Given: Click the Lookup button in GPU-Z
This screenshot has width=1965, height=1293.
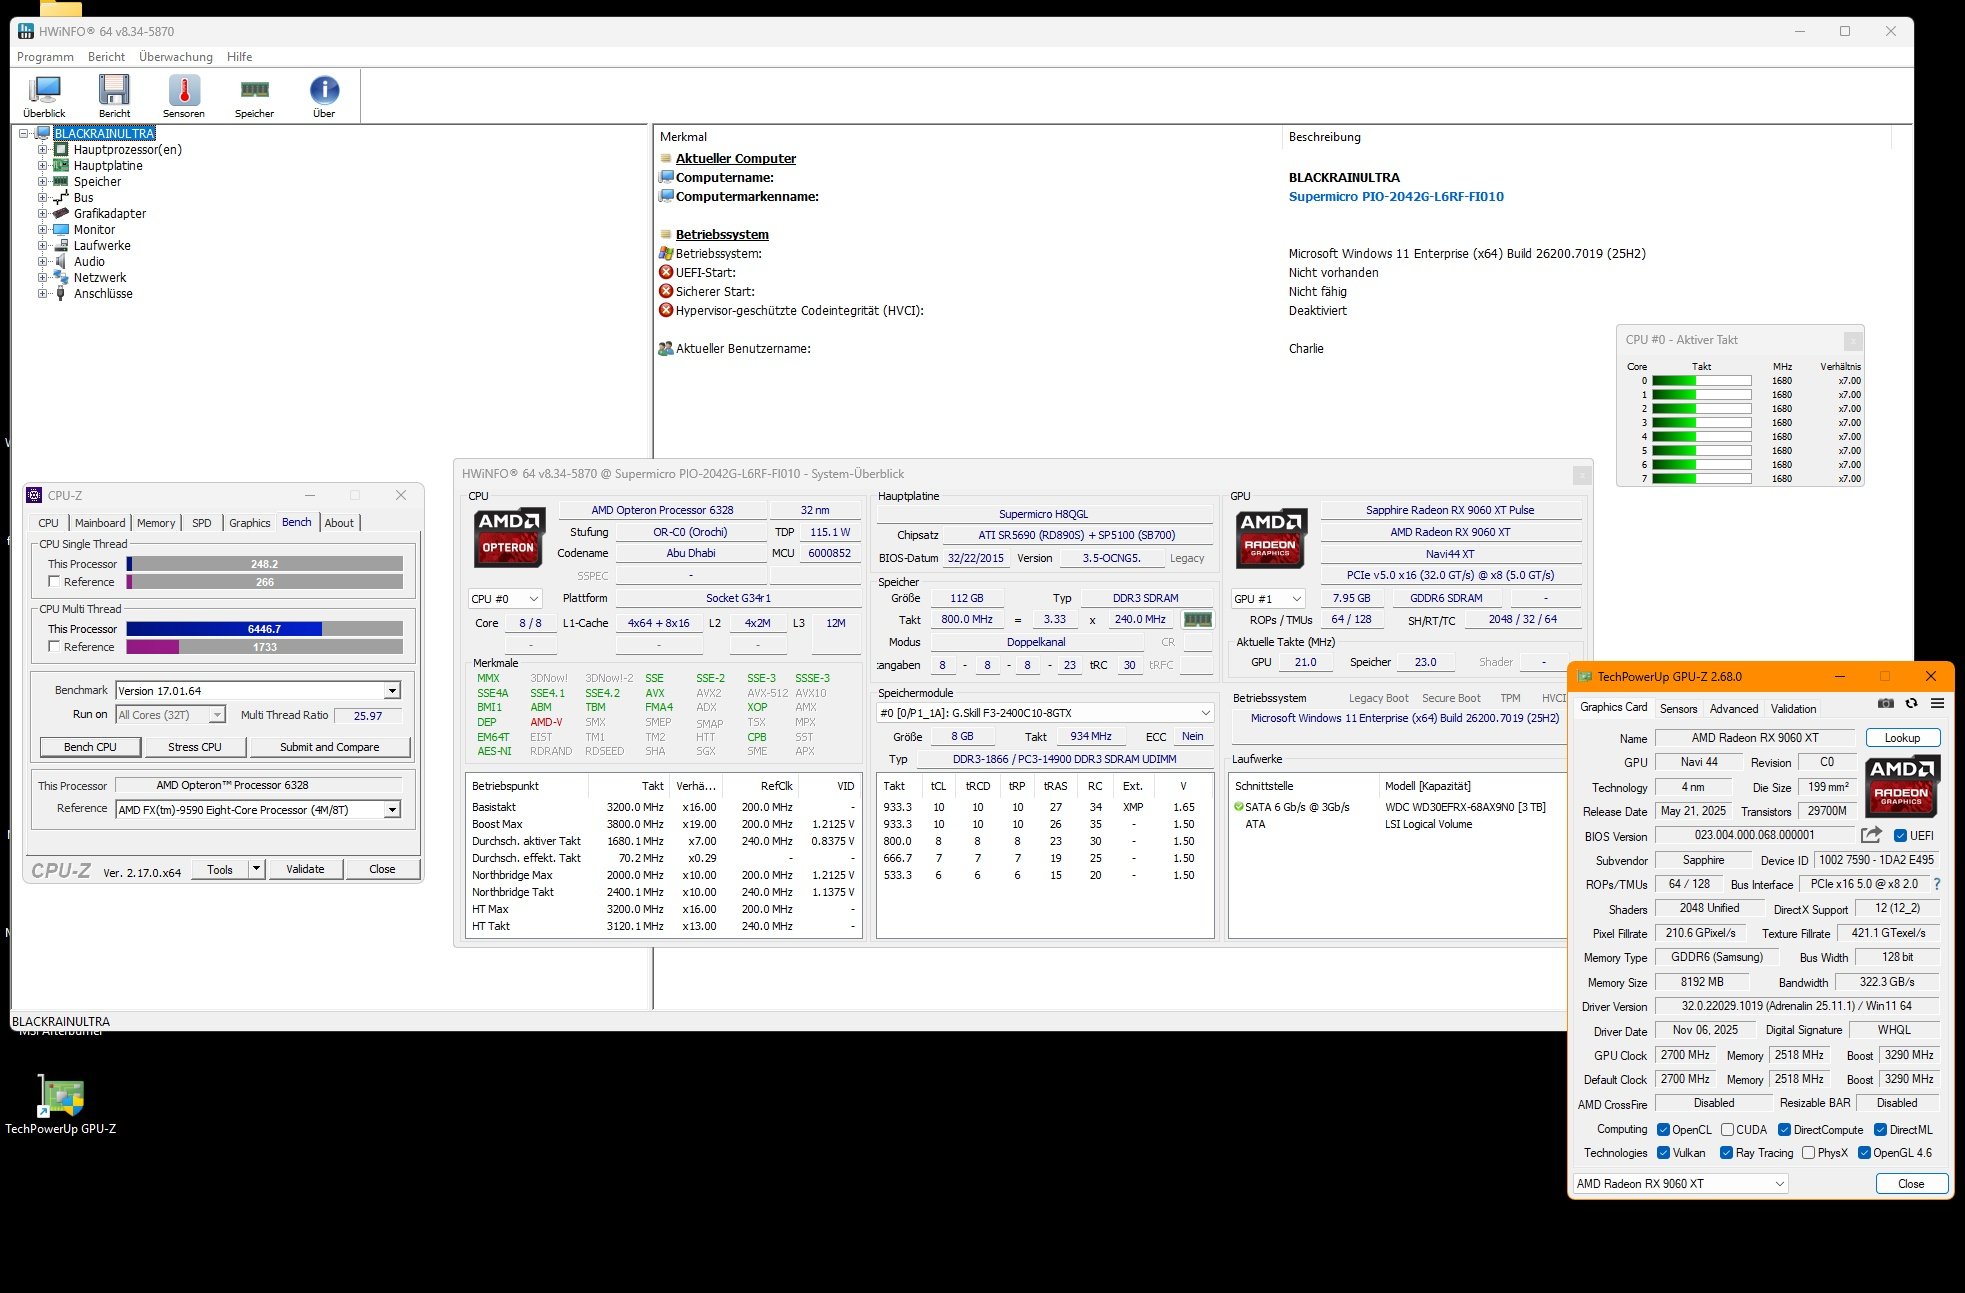Looking at the screenshot, I should 1902,738.
